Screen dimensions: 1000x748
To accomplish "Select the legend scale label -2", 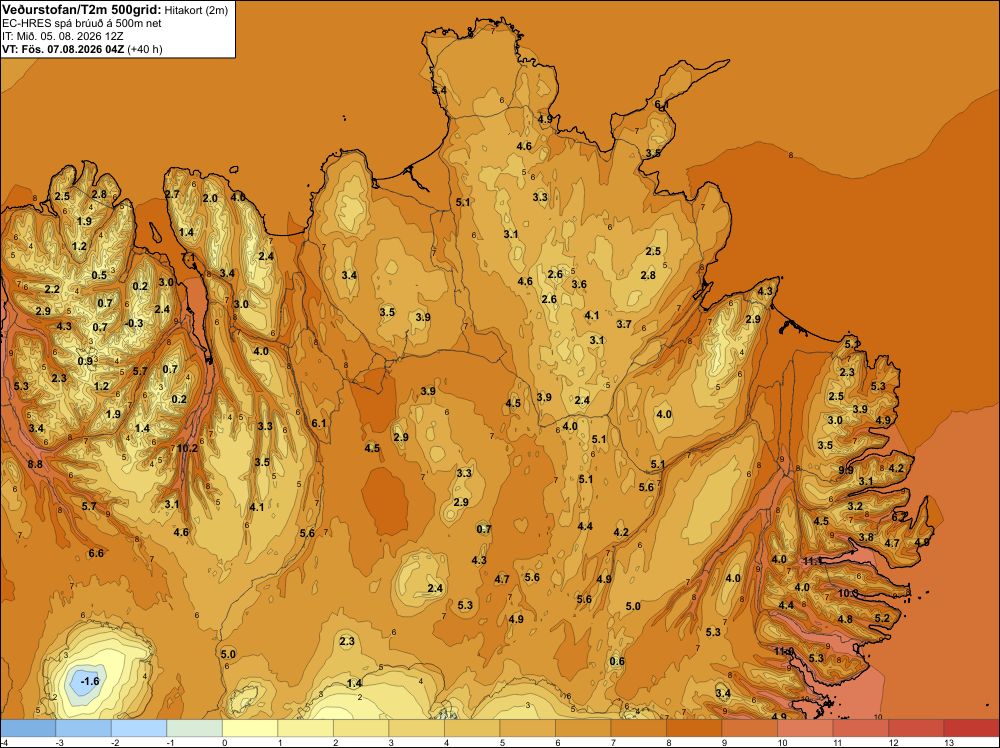I will pos(115,742).
